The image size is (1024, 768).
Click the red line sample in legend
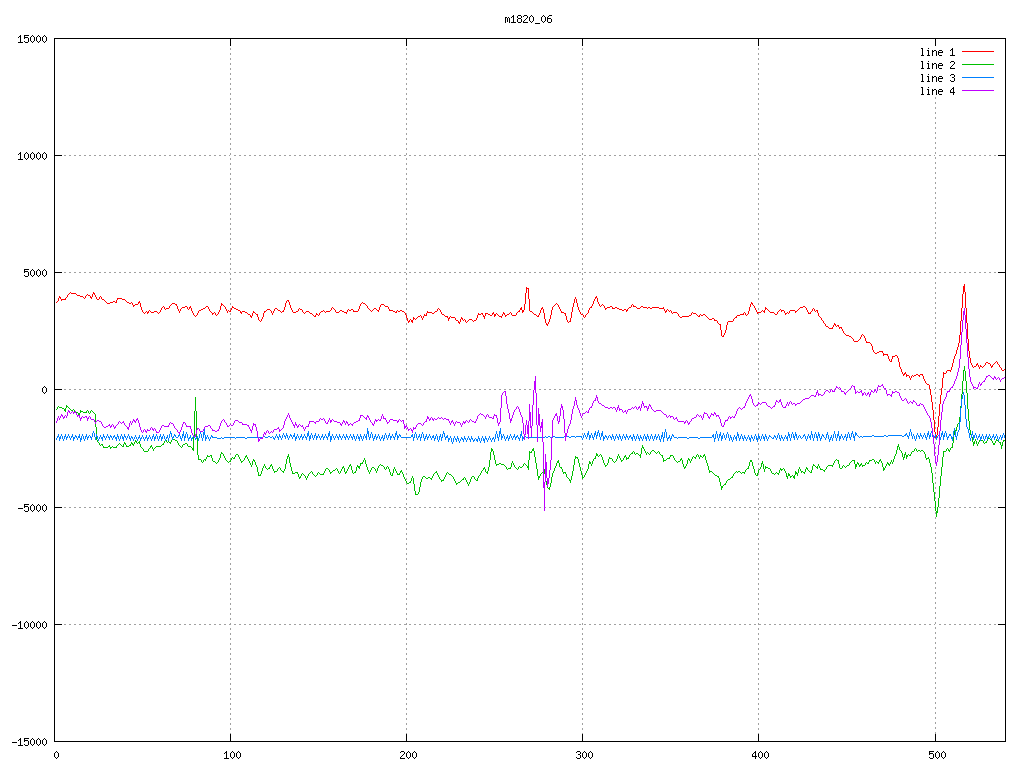[978, 52]
